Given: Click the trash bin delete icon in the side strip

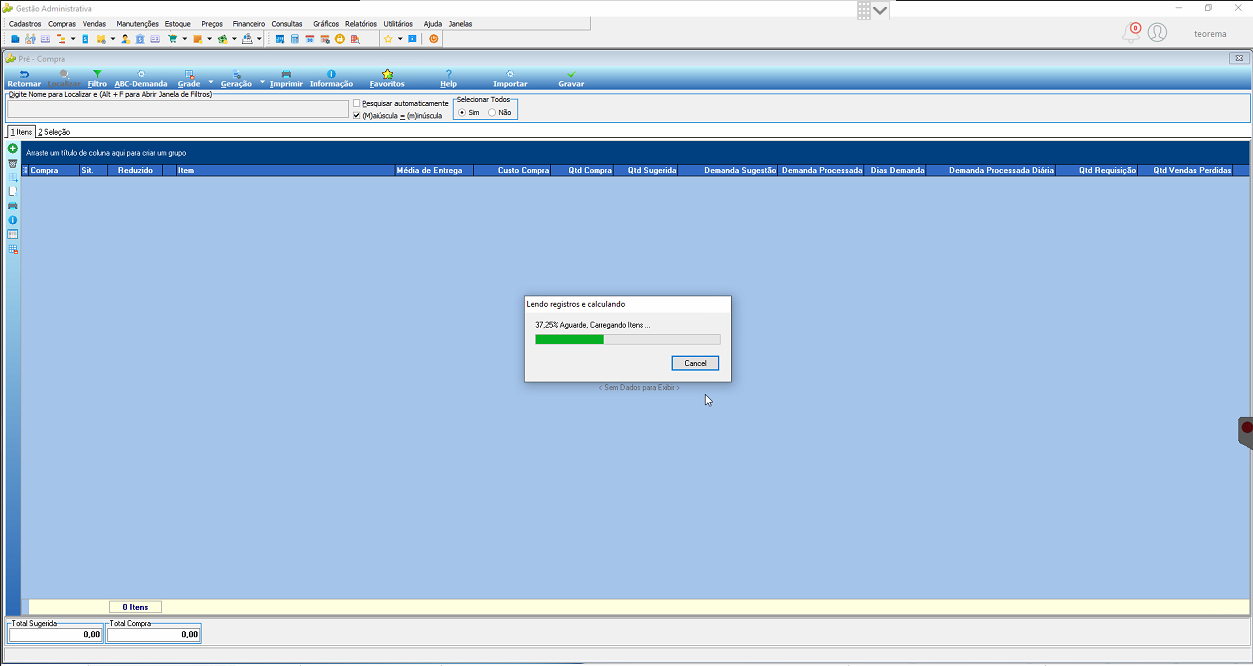Looking at the screenshot, I should (x=13, y=163).
